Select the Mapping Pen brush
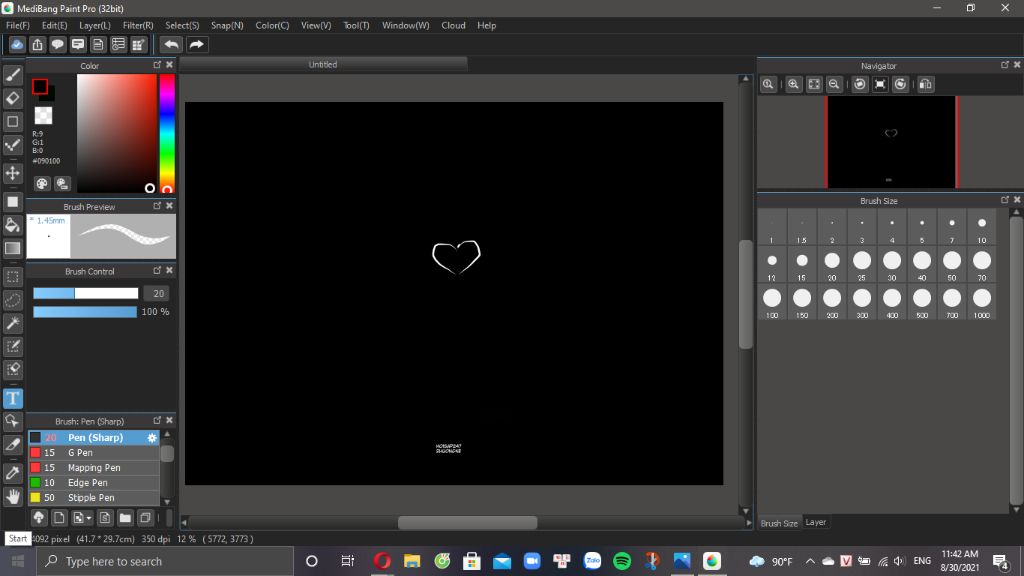 93,468
